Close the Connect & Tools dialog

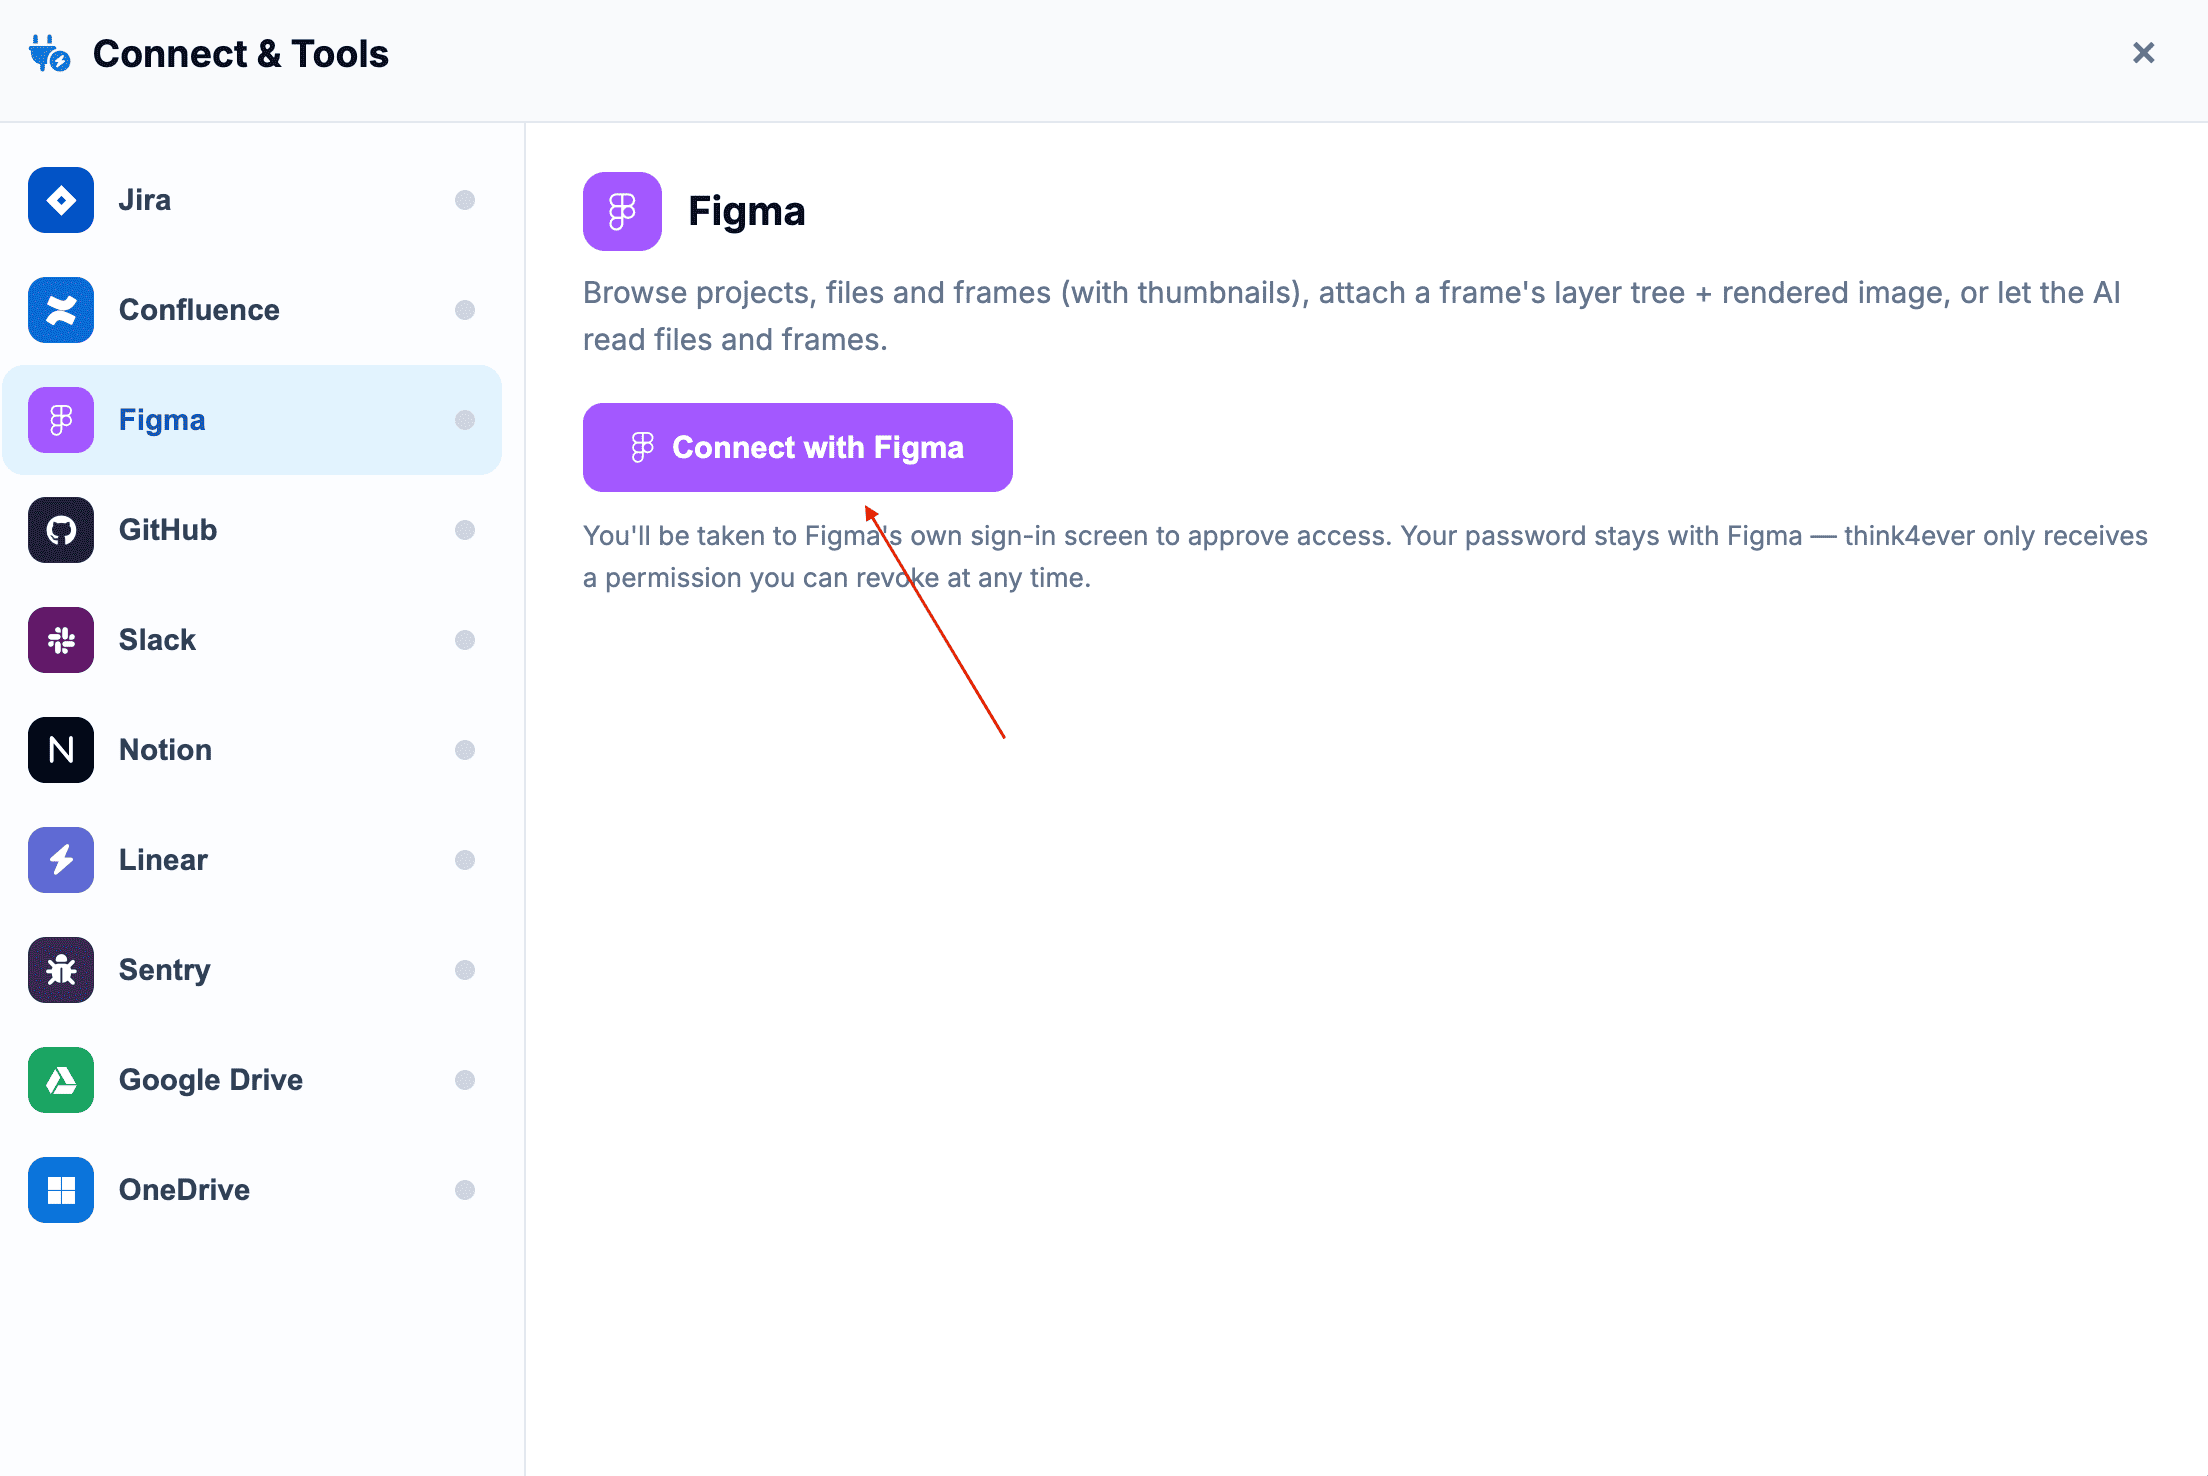[x=2143, y=53]
